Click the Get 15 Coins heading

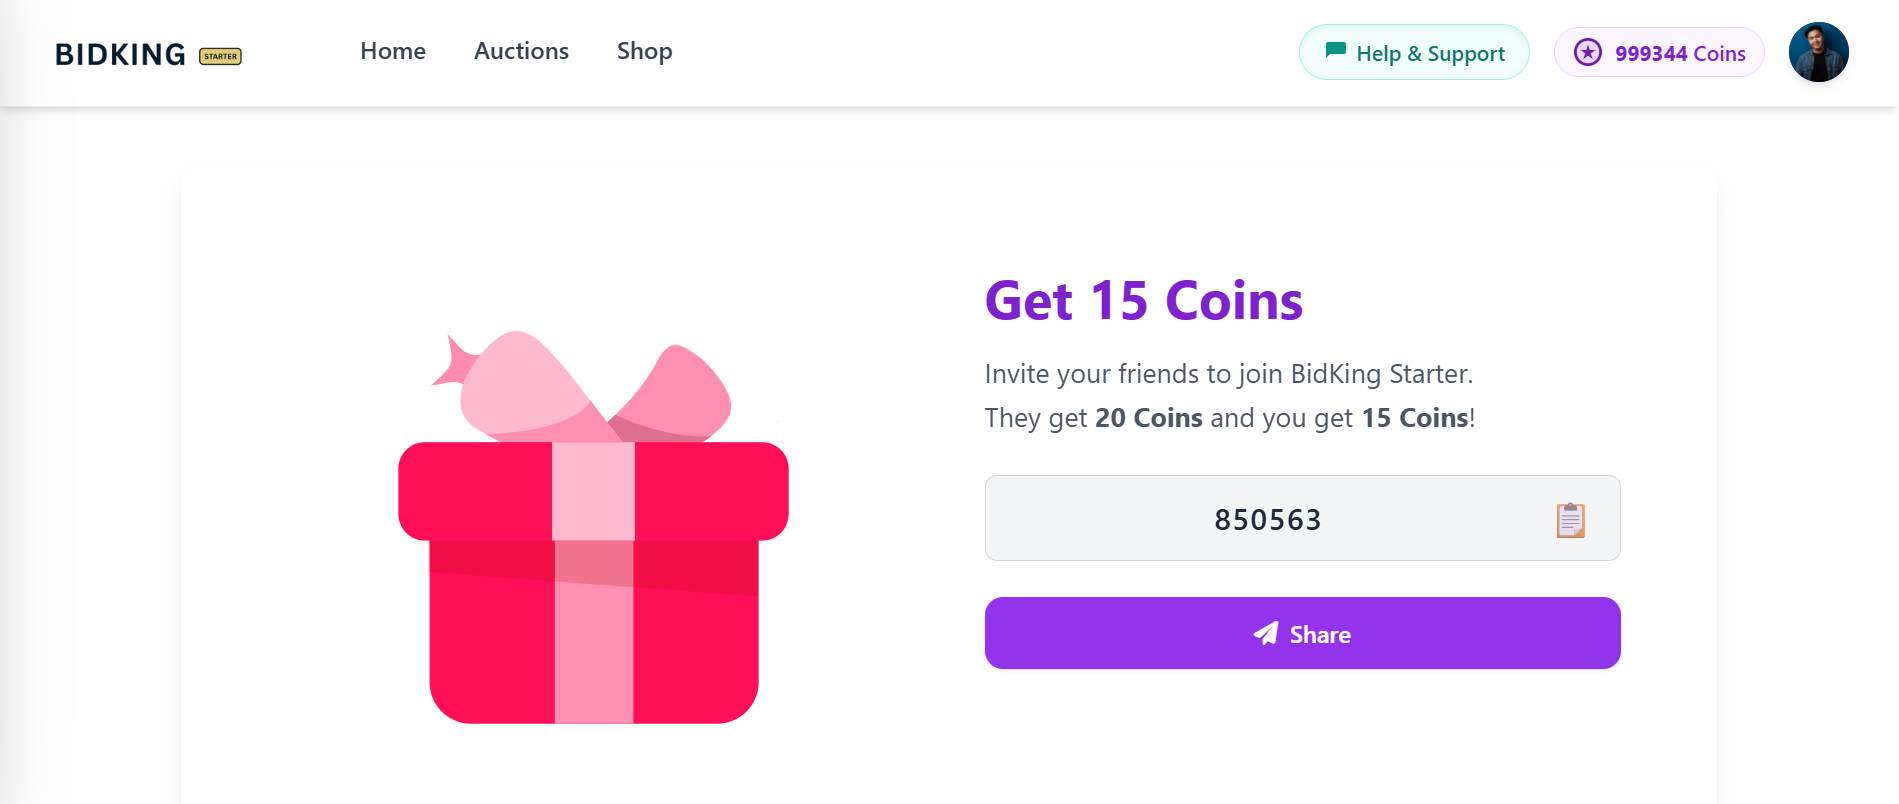[1143, 301]
